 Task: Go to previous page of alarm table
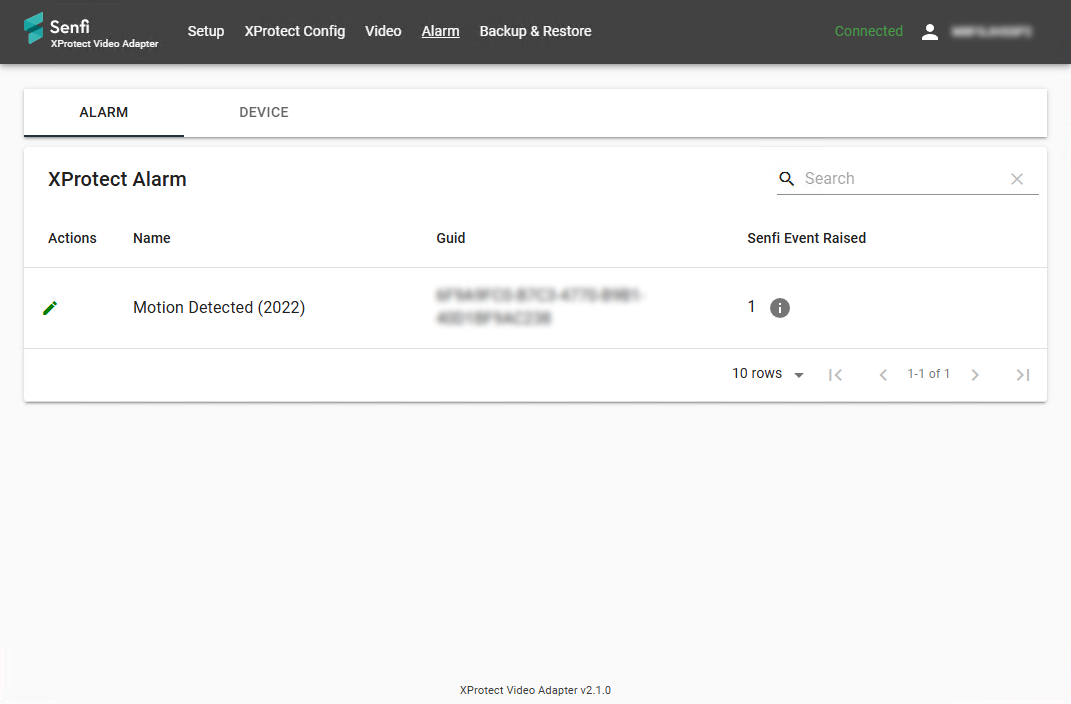[883, 375]
